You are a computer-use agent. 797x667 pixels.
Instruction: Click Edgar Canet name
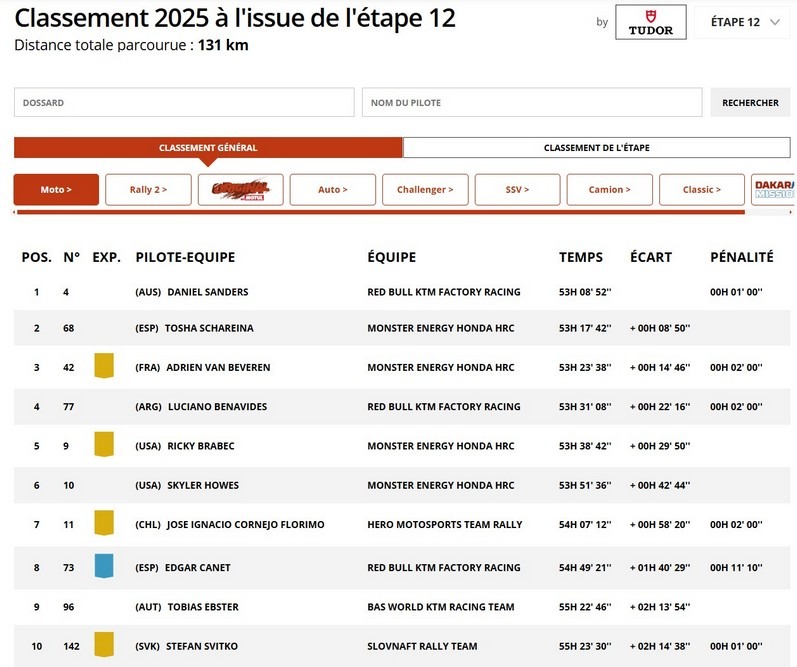click(198, 567)
